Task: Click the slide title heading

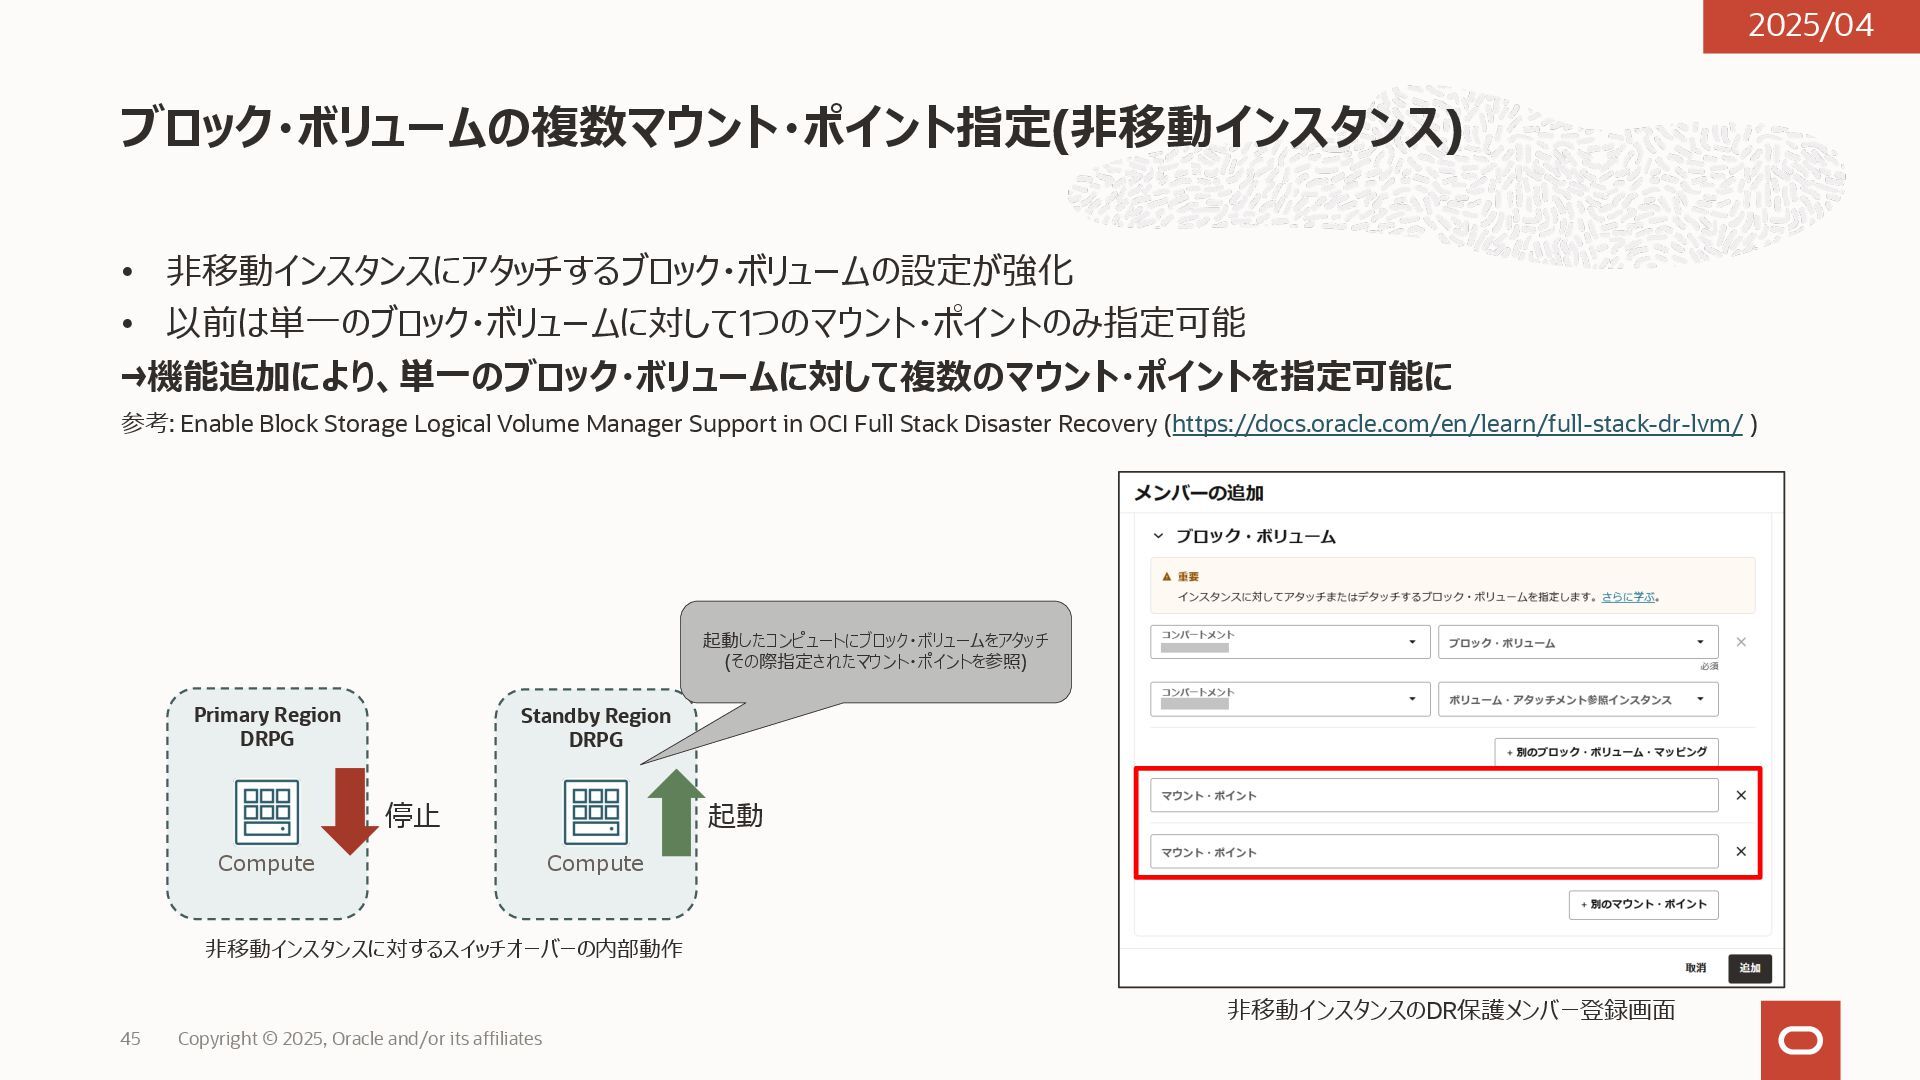Action: pyautogui.click(x=791, y=128)
